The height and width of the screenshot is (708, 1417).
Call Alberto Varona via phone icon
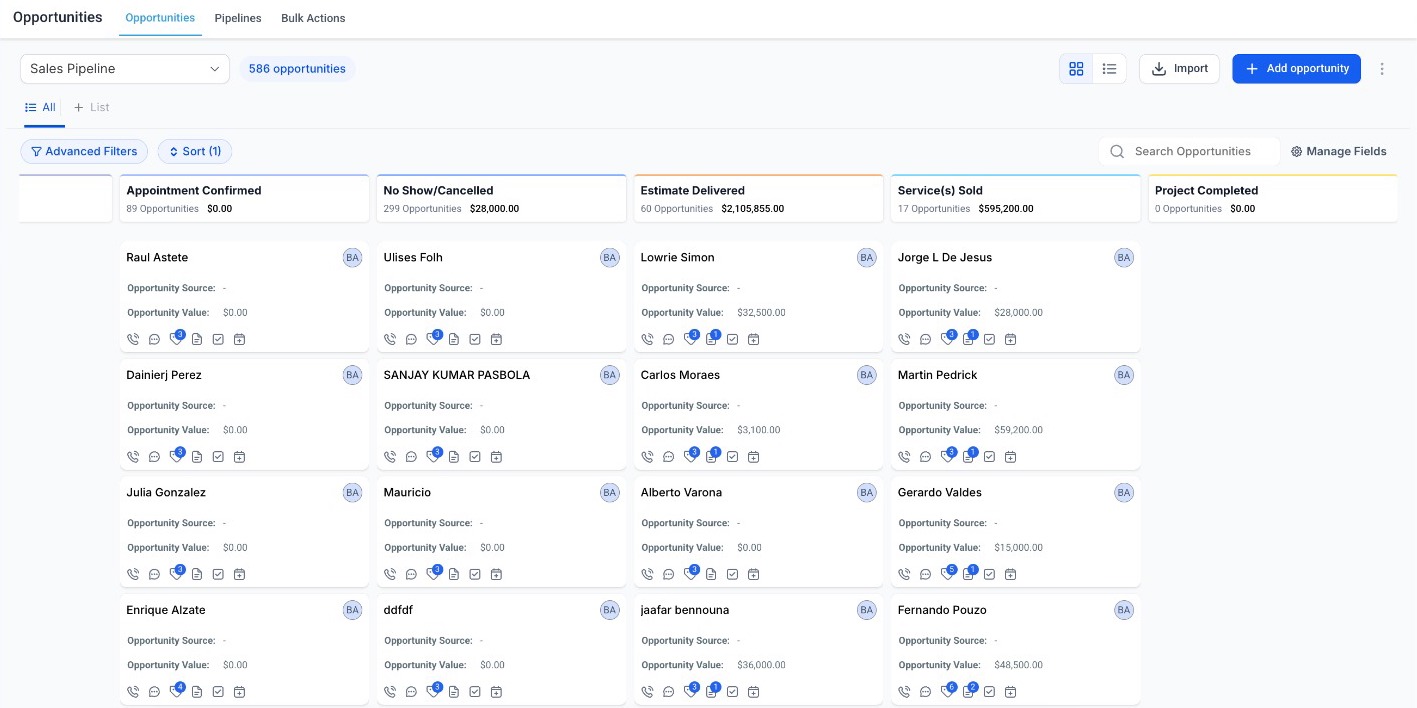point(647,574)
